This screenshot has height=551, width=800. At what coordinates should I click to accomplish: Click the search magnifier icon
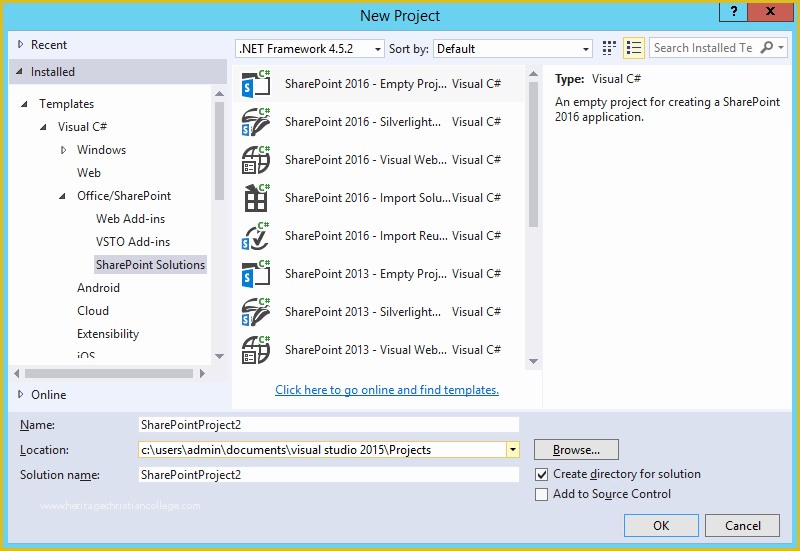pos(766,47)
